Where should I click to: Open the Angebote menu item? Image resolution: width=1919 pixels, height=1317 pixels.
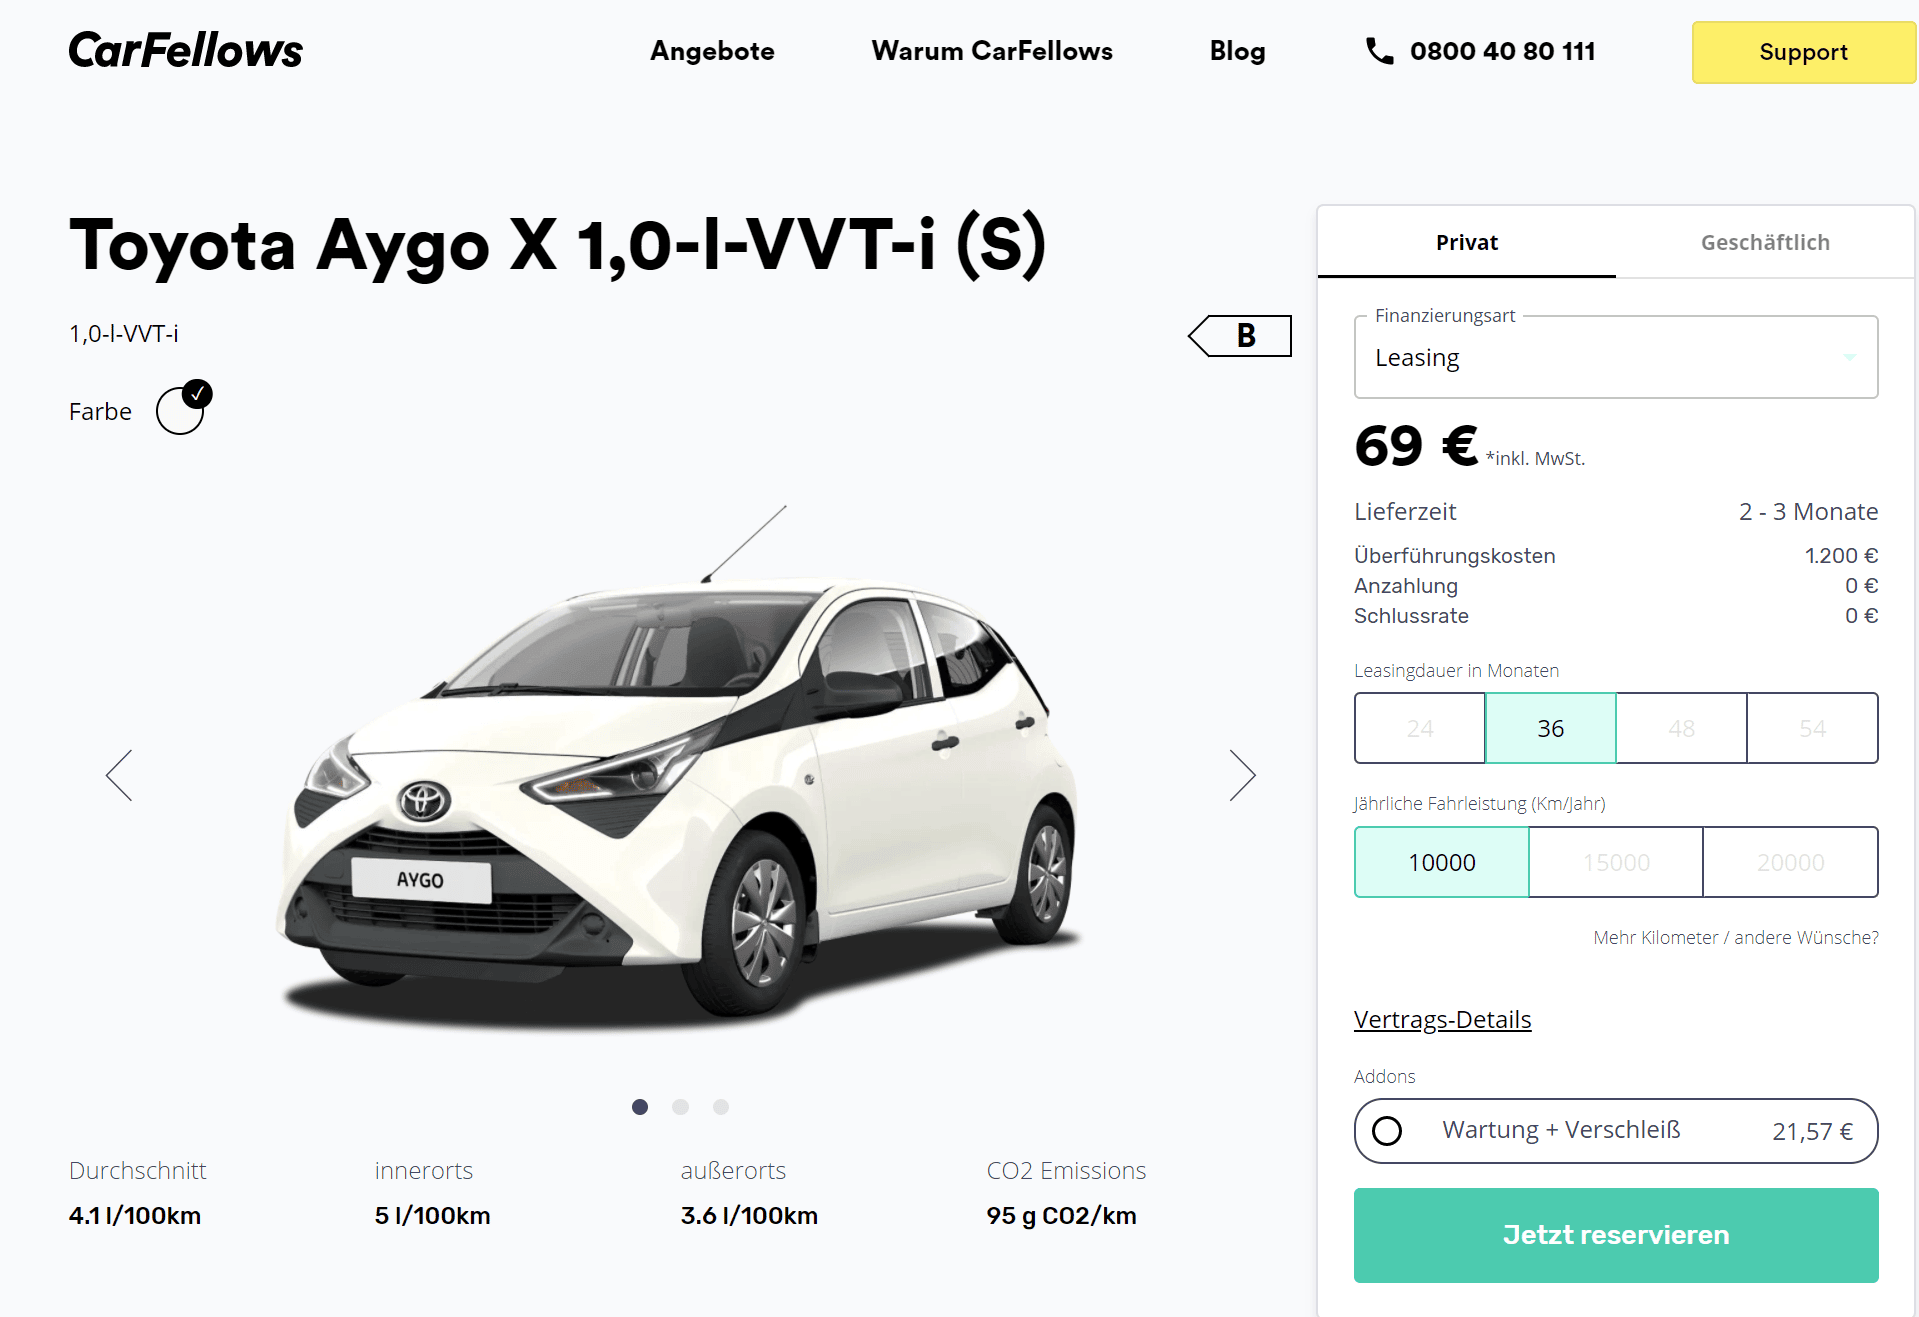(x=712, y=51)
